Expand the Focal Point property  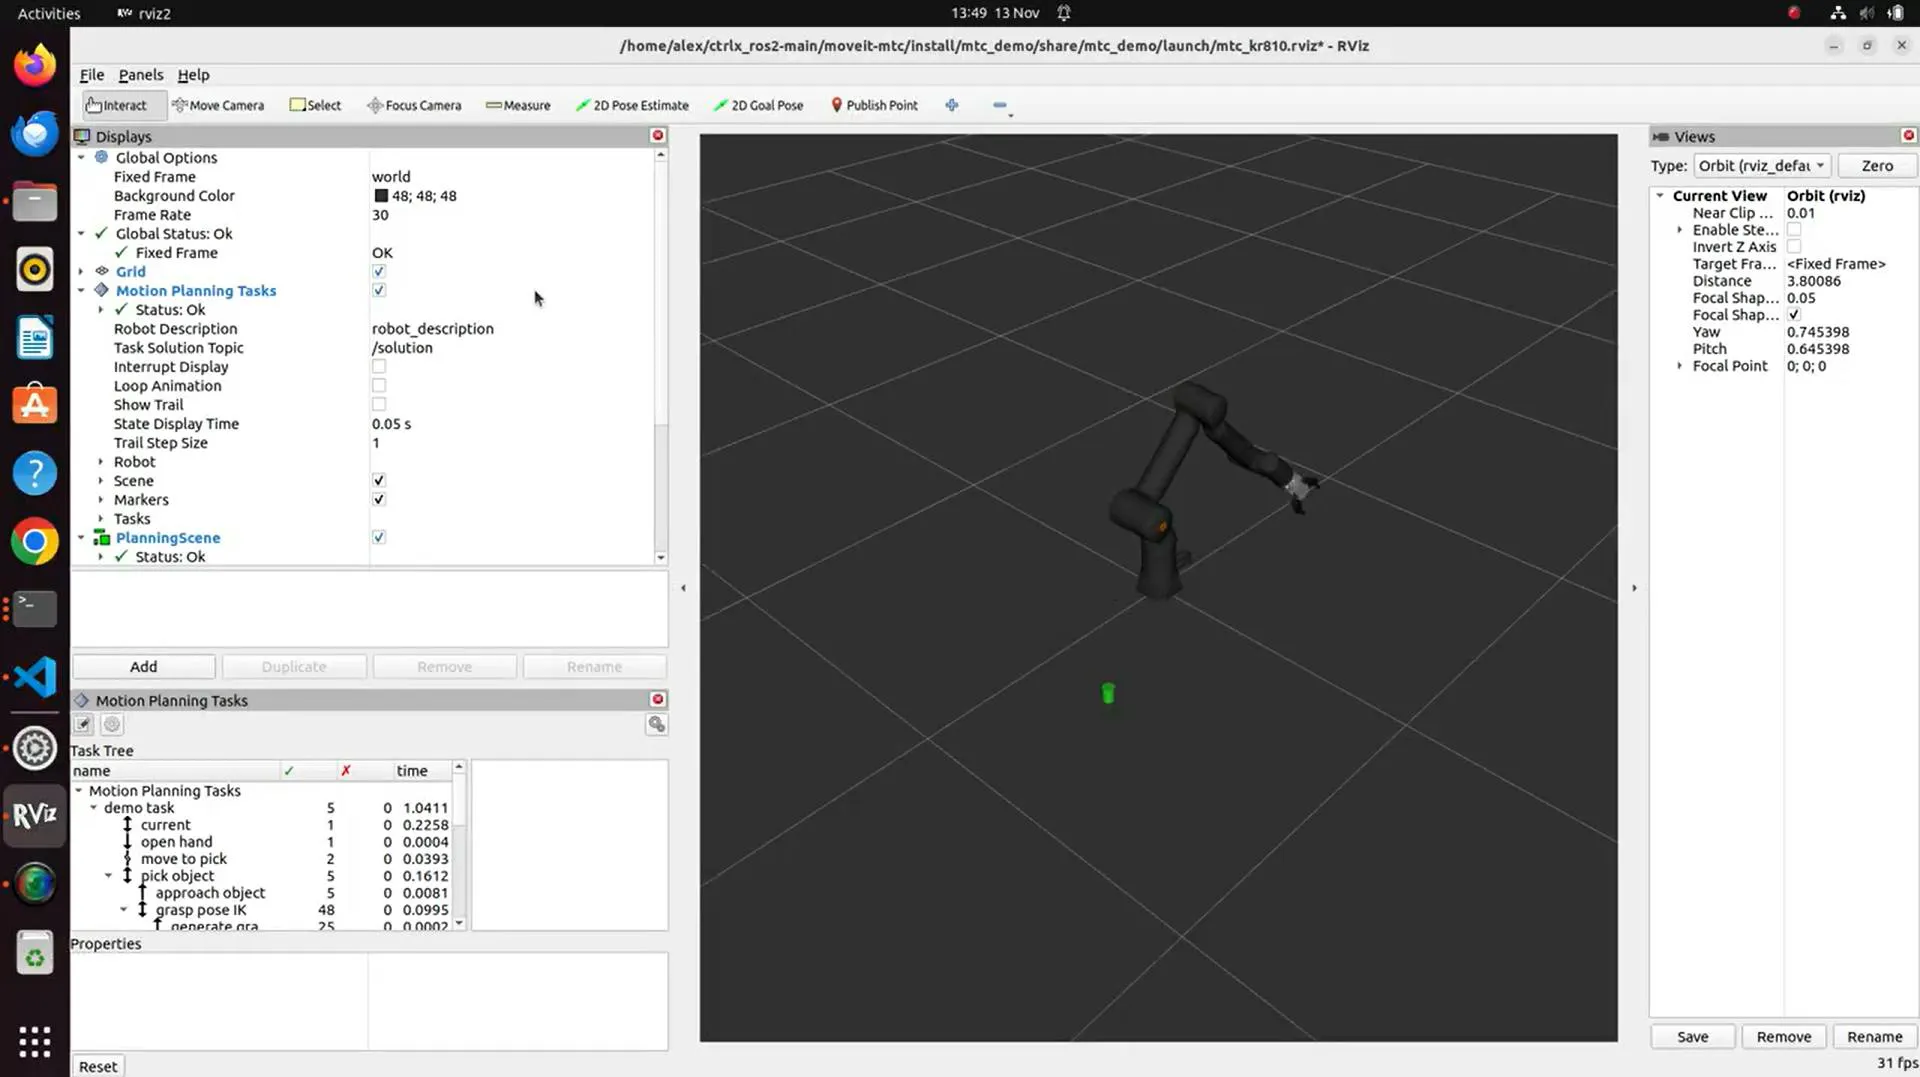tap(1679, 366)
